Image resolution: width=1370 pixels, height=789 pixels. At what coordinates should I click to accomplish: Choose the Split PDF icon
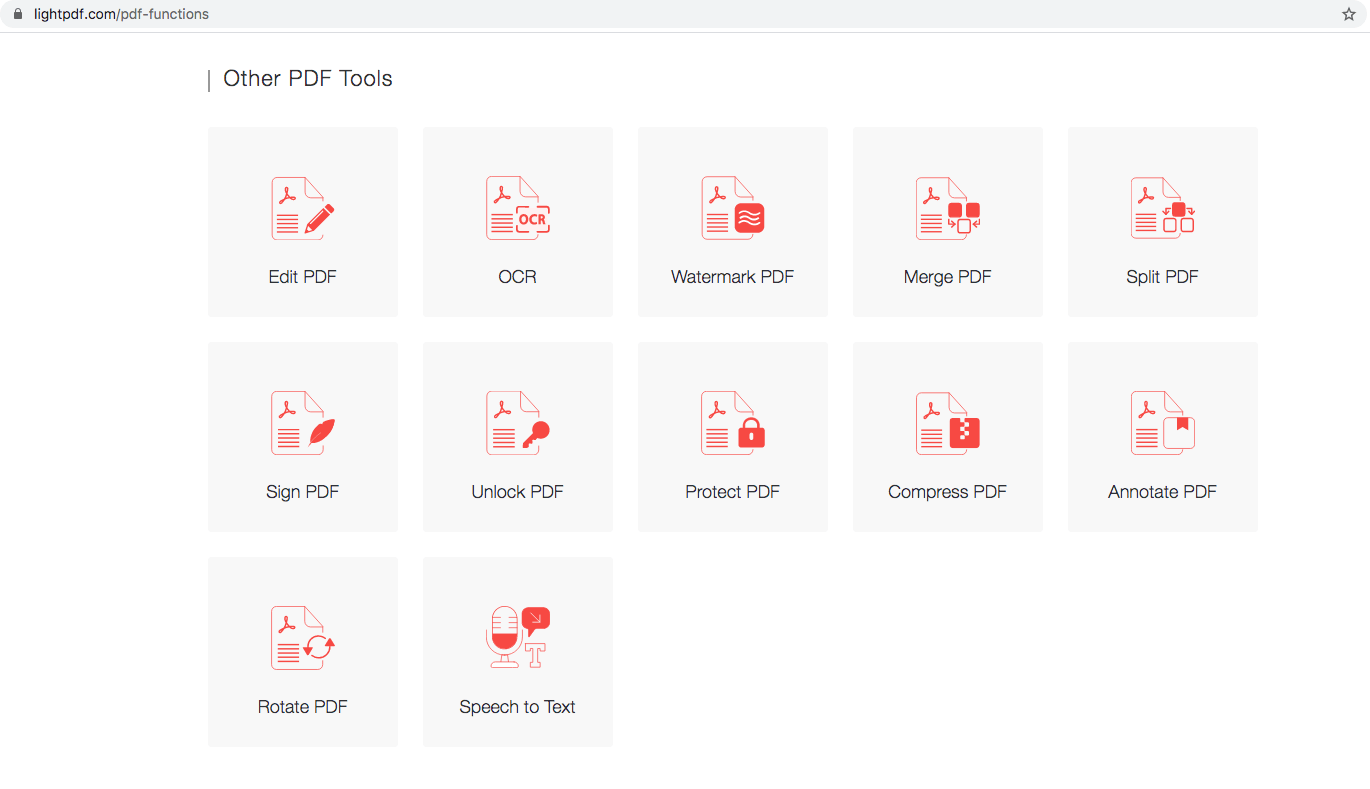[x=1163, y=208]
